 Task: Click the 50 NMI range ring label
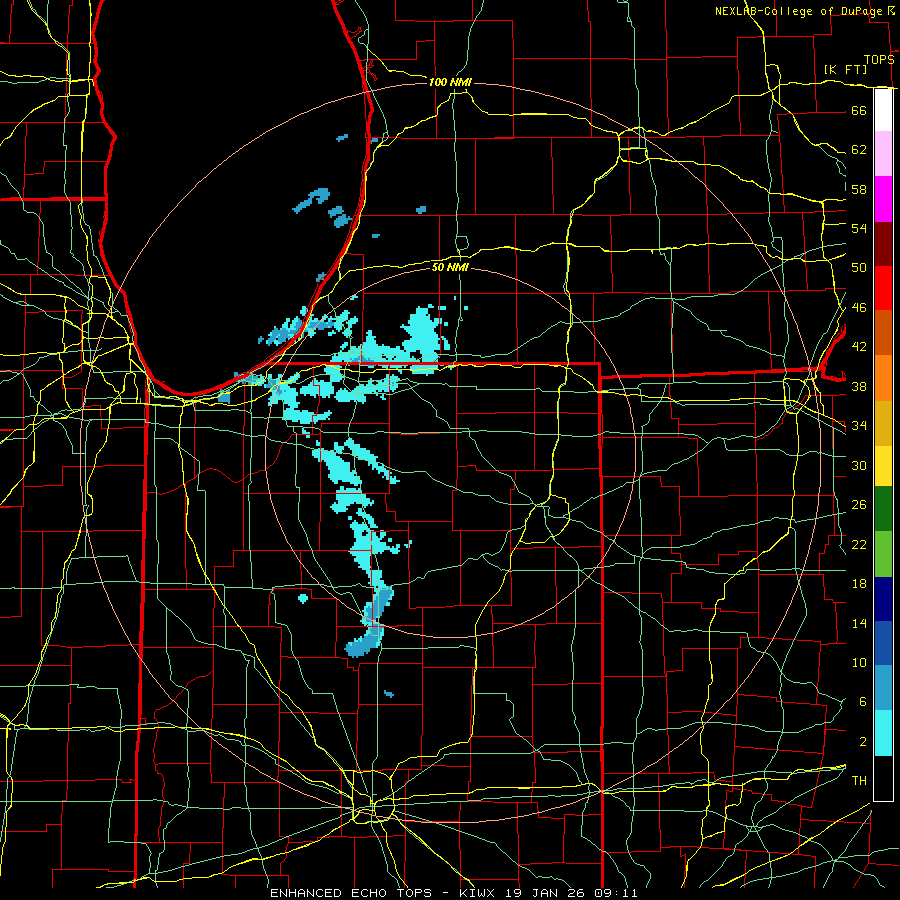[450, 267]
